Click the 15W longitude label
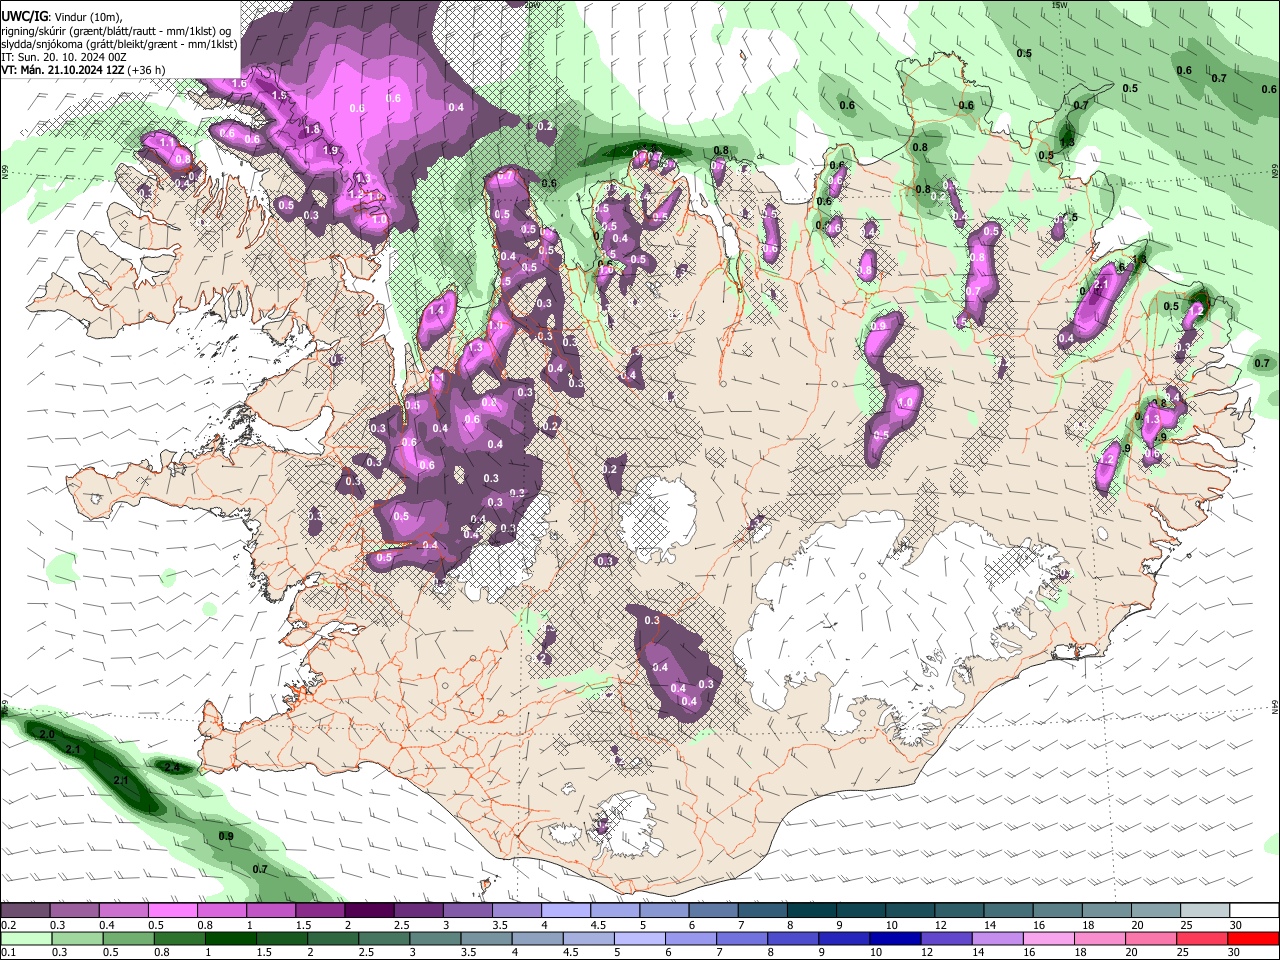The height and width of the screenshot is (960, 1280). pos(1060,5)
